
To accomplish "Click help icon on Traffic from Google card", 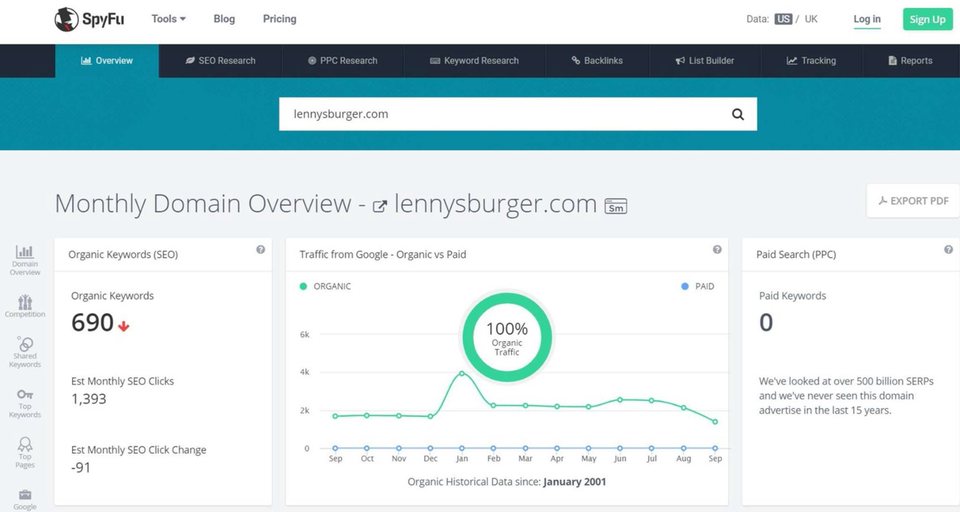I will click(717, 249).
